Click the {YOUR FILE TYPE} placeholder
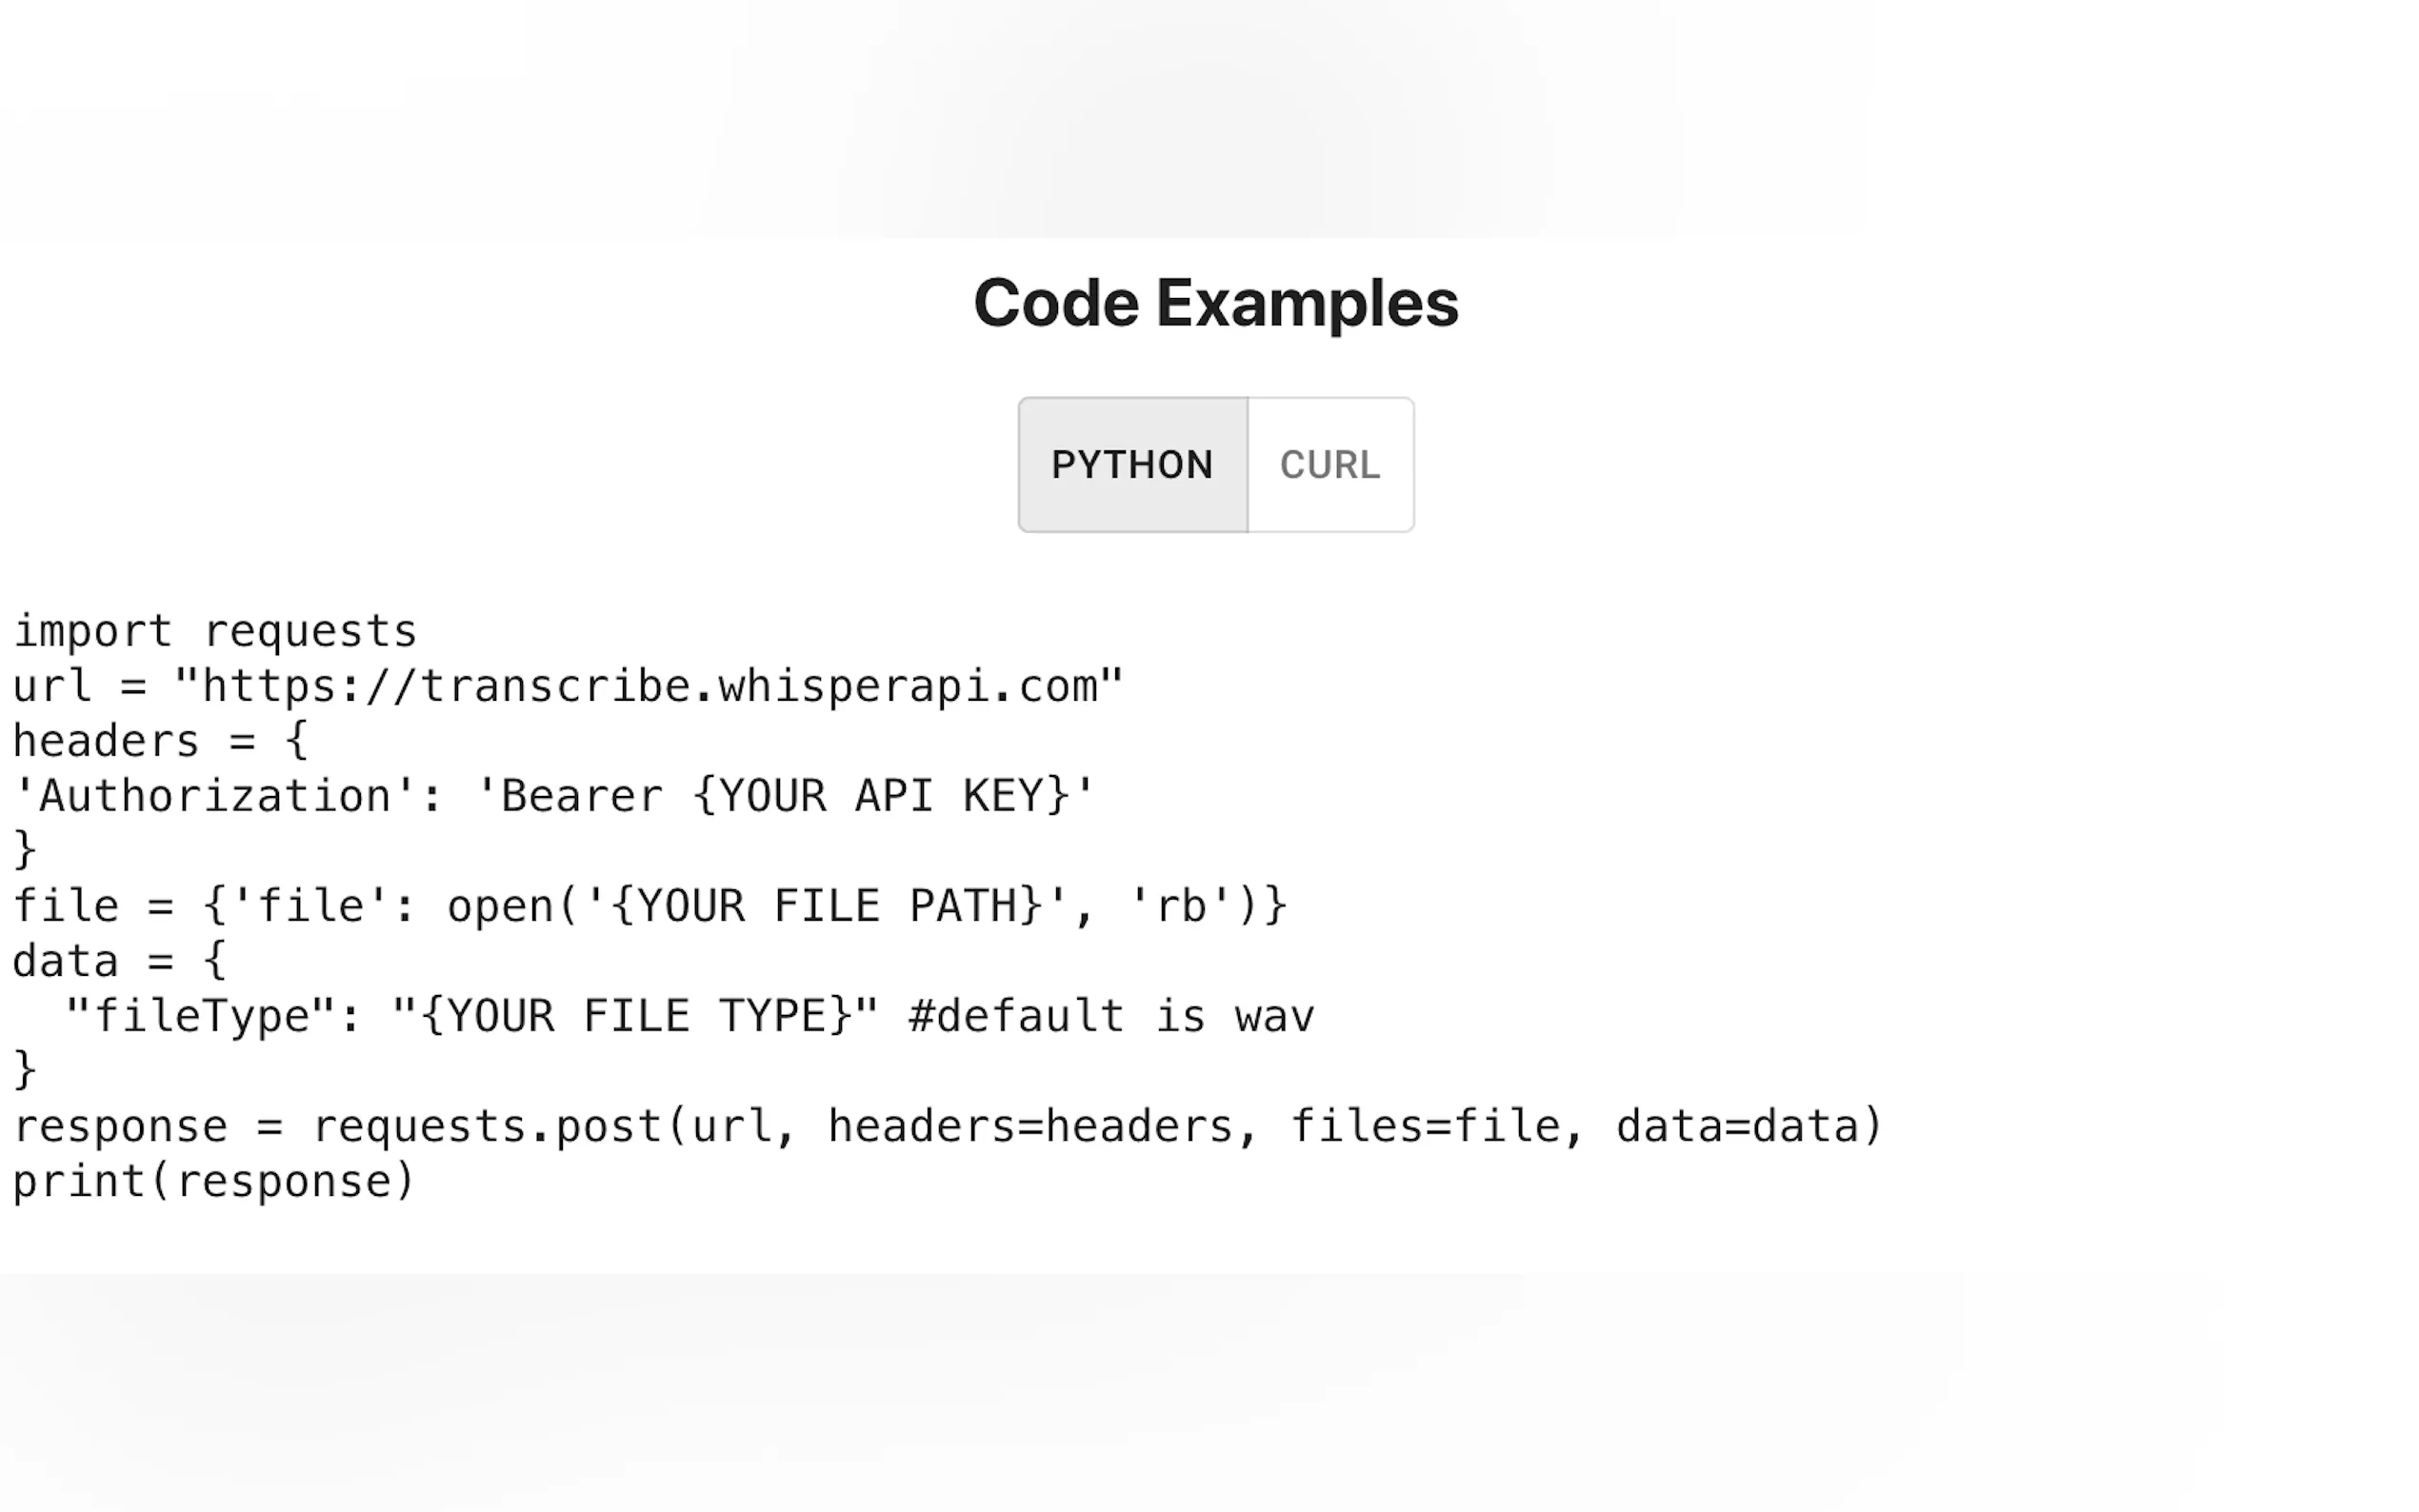 coord(636,1017)
